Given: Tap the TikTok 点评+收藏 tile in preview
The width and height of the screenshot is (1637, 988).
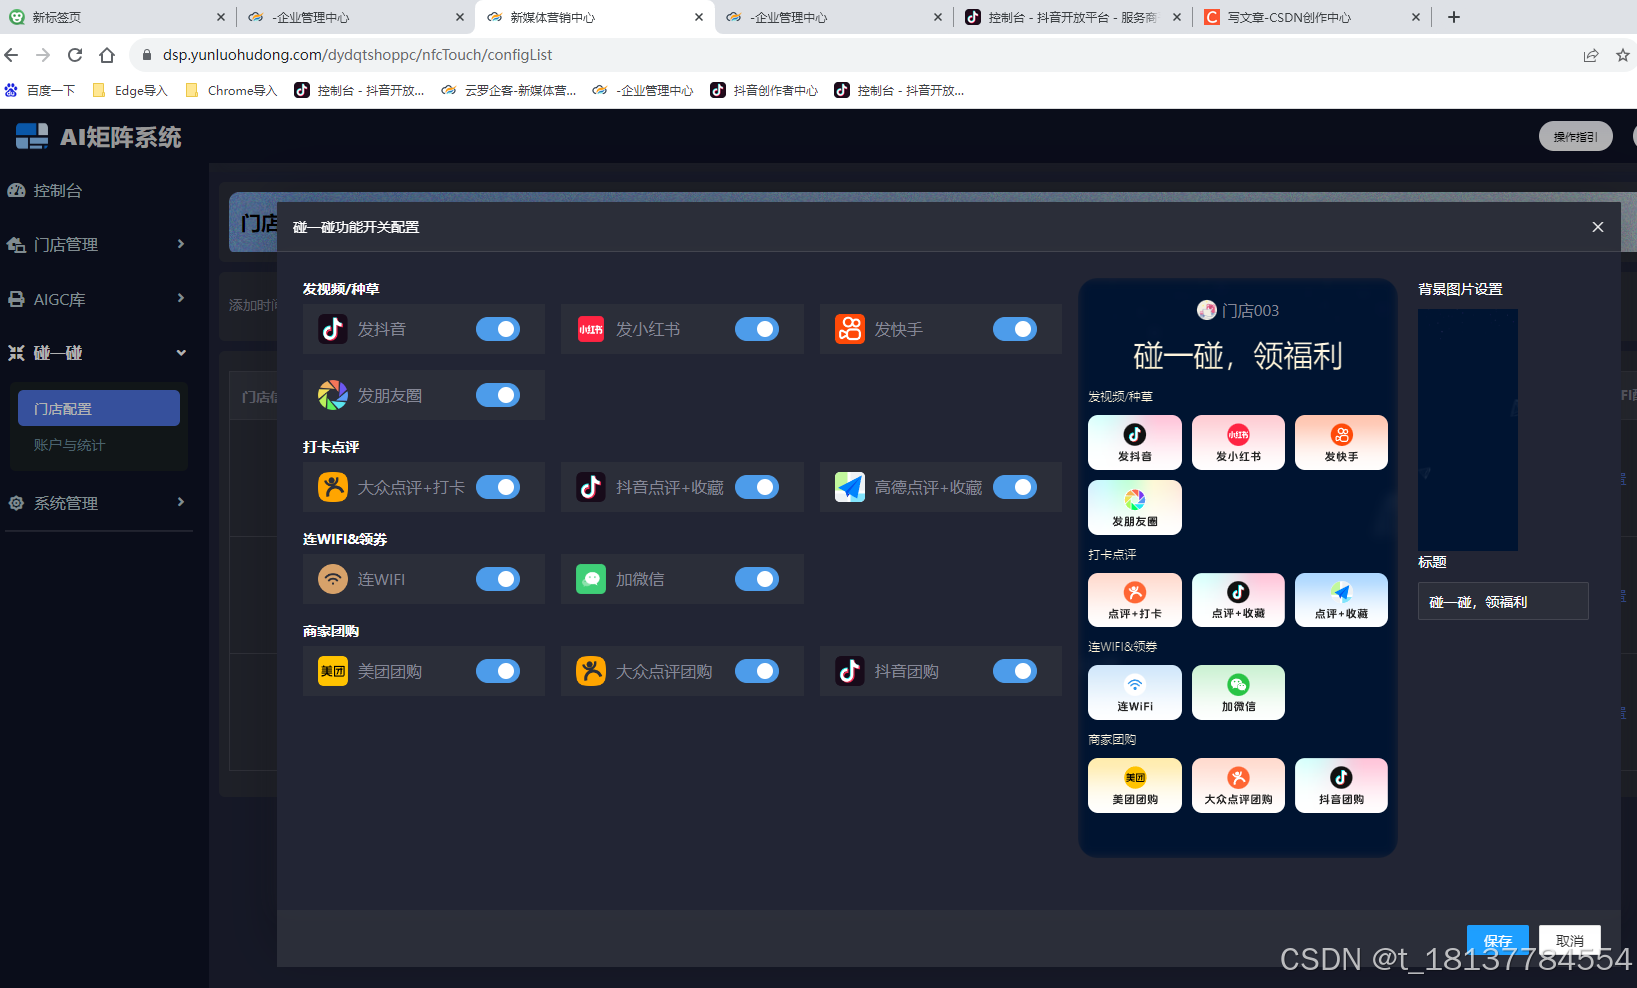Looking at the screenshot, I should (1238, 600).
